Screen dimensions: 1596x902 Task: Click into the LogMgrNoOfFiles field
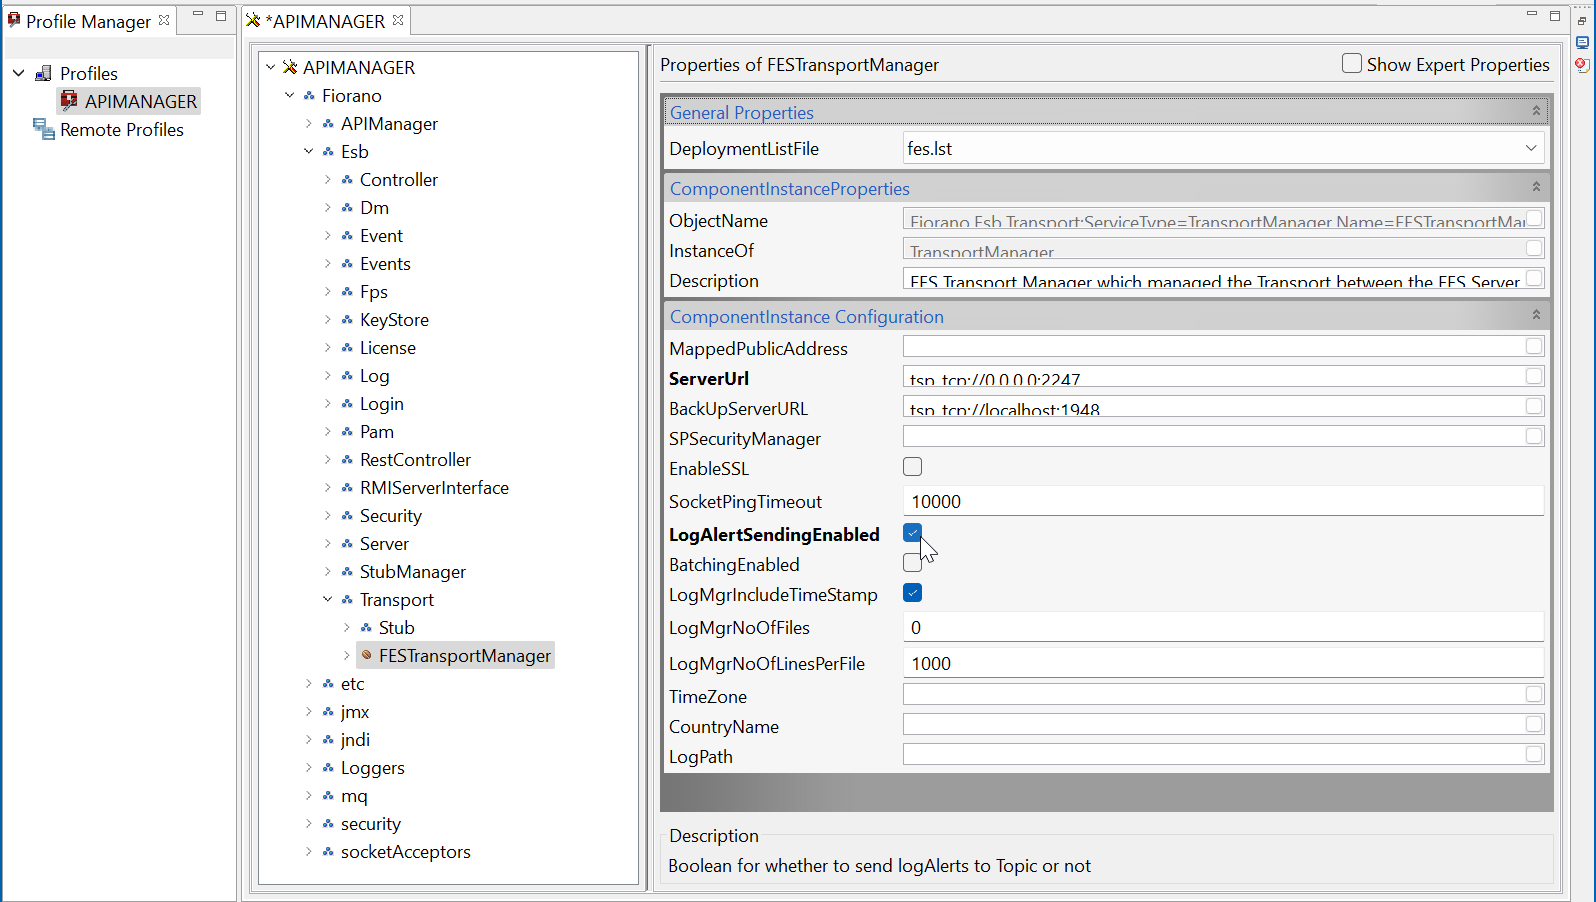1223,627
